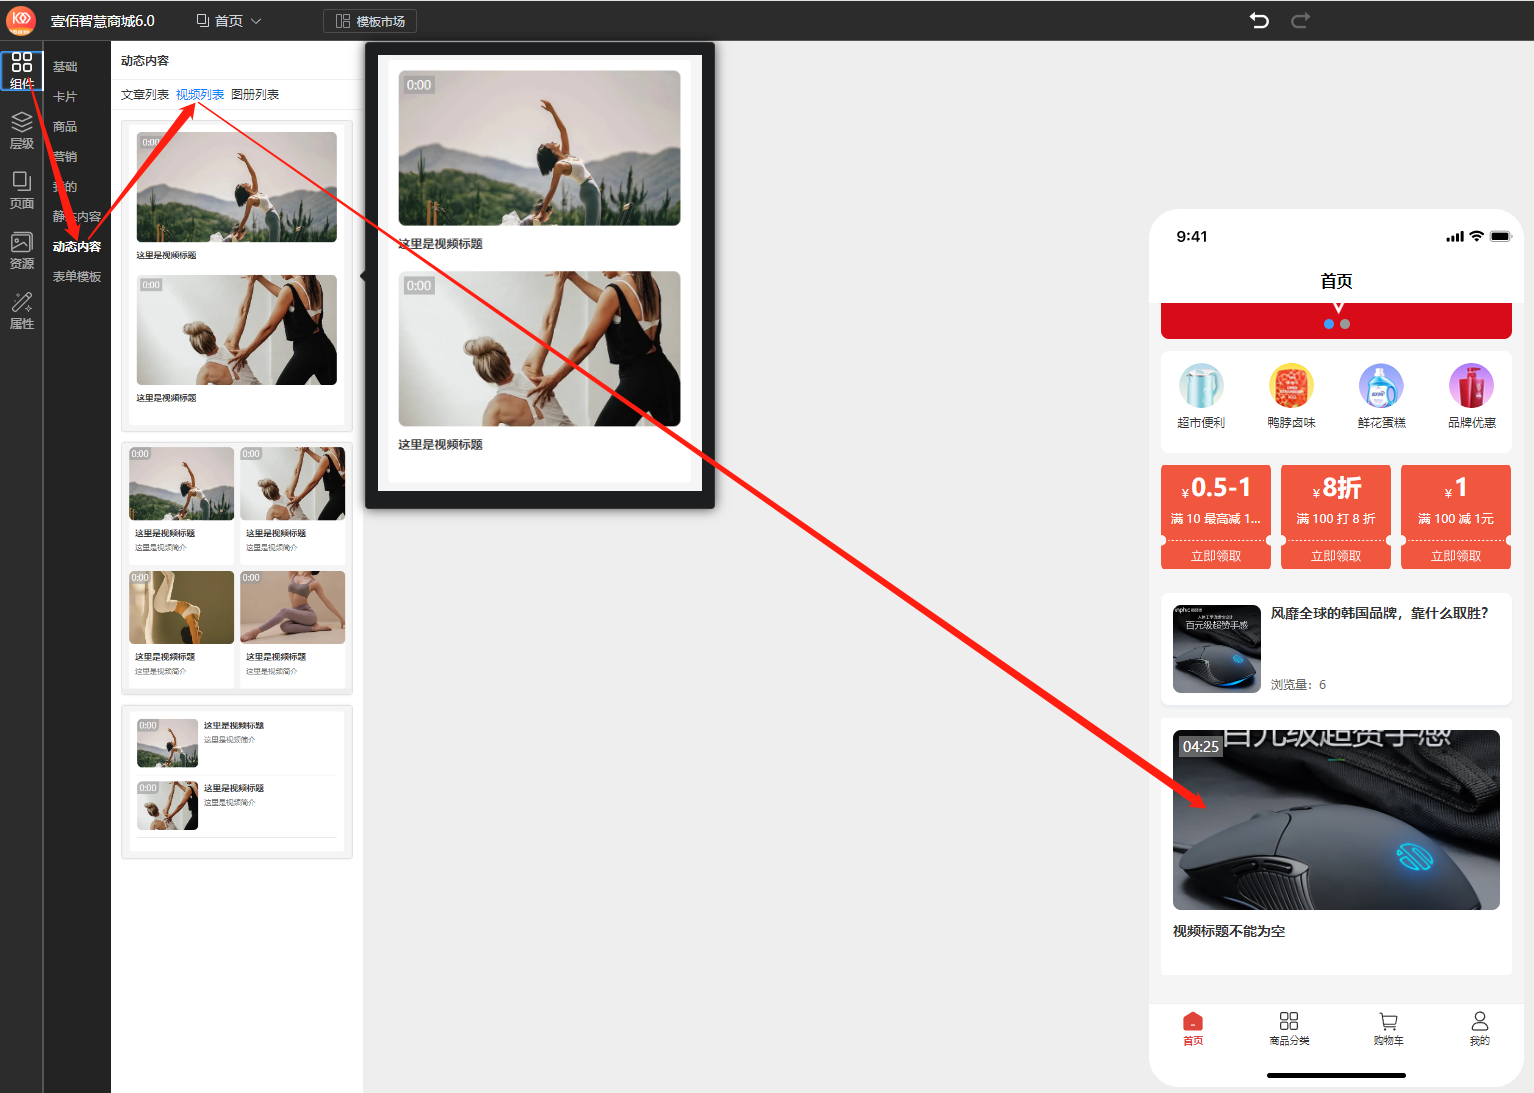Viewport: 1534px width, 1093px height.
Task: Click the blue carousel indicator dot
Action: tap(1329, 324)
